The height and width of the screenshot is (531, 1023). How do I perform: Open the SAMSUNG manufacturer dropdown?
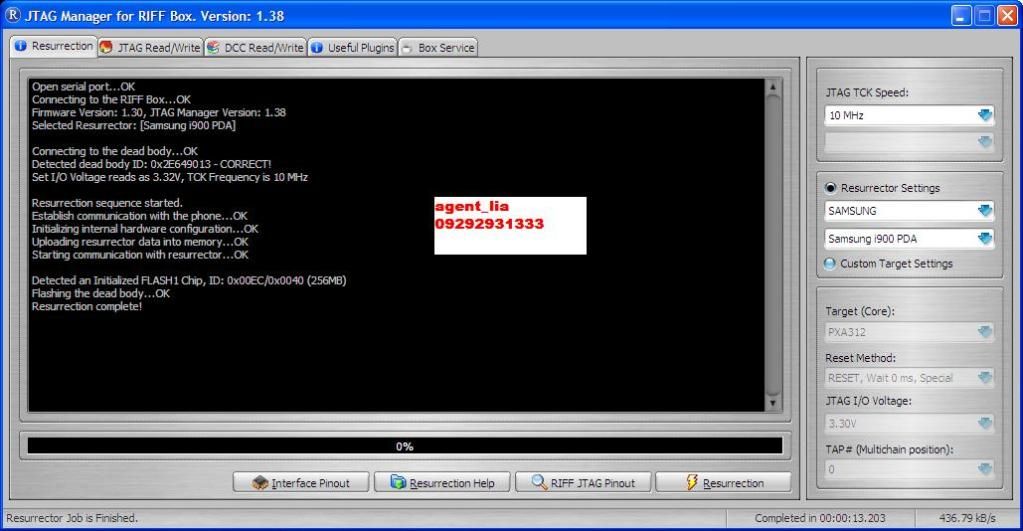pos(909,211)
